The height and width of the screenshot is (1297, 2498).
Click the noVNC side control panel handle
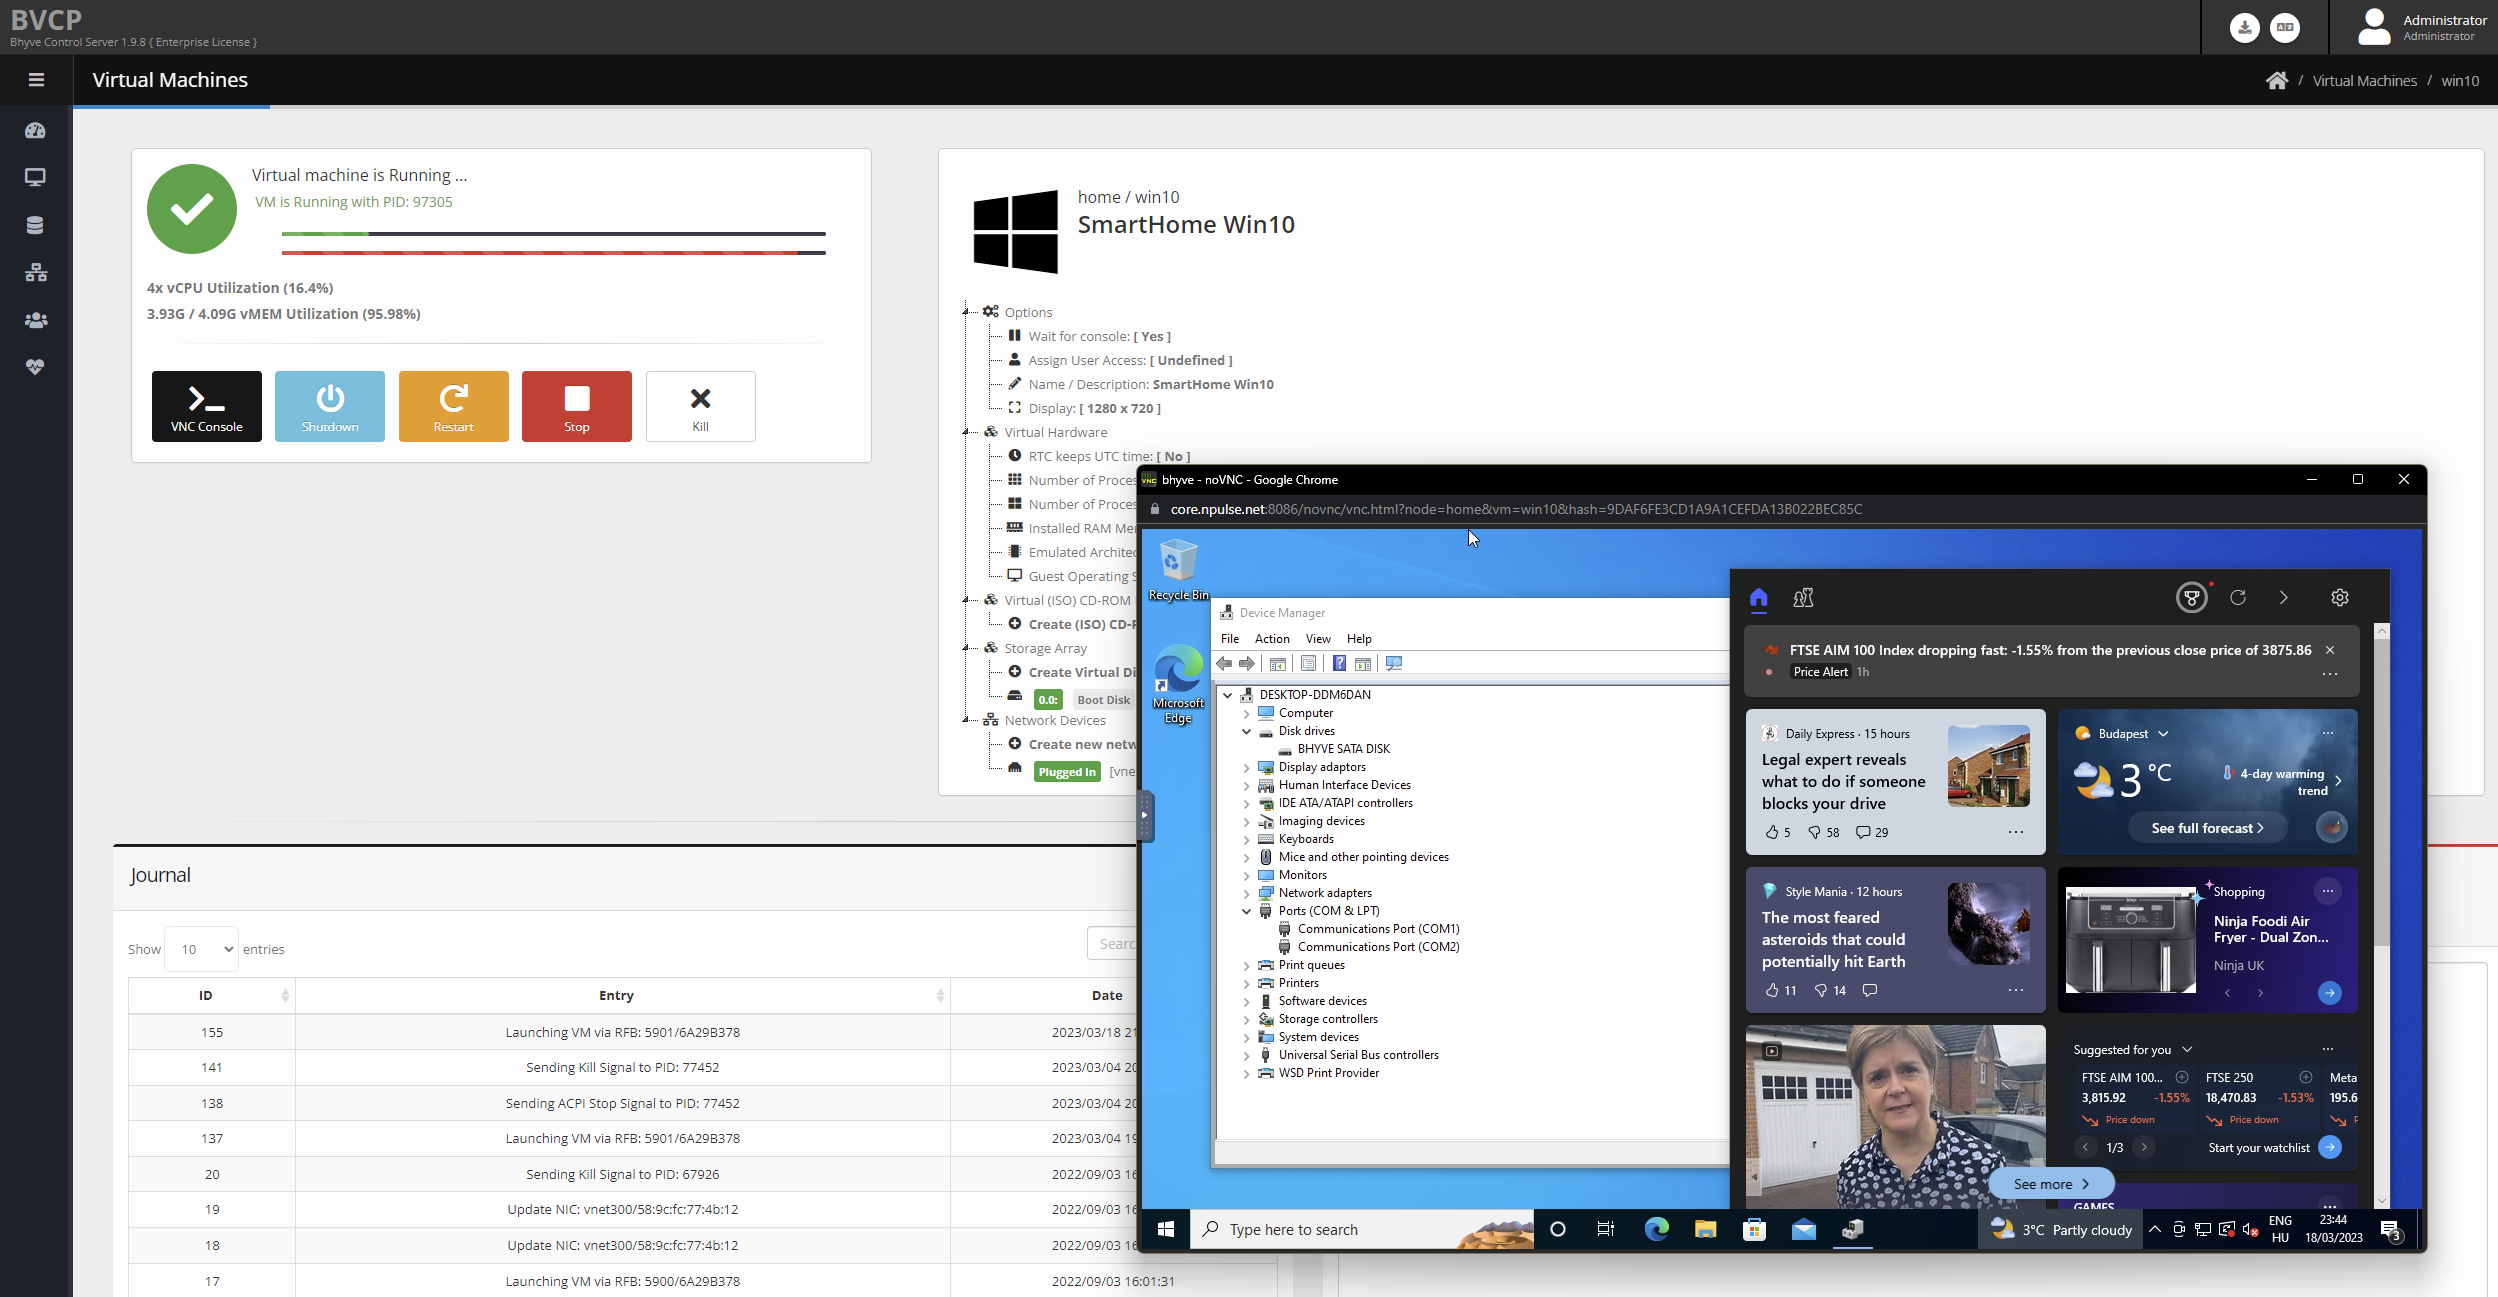coord(1145,815)
